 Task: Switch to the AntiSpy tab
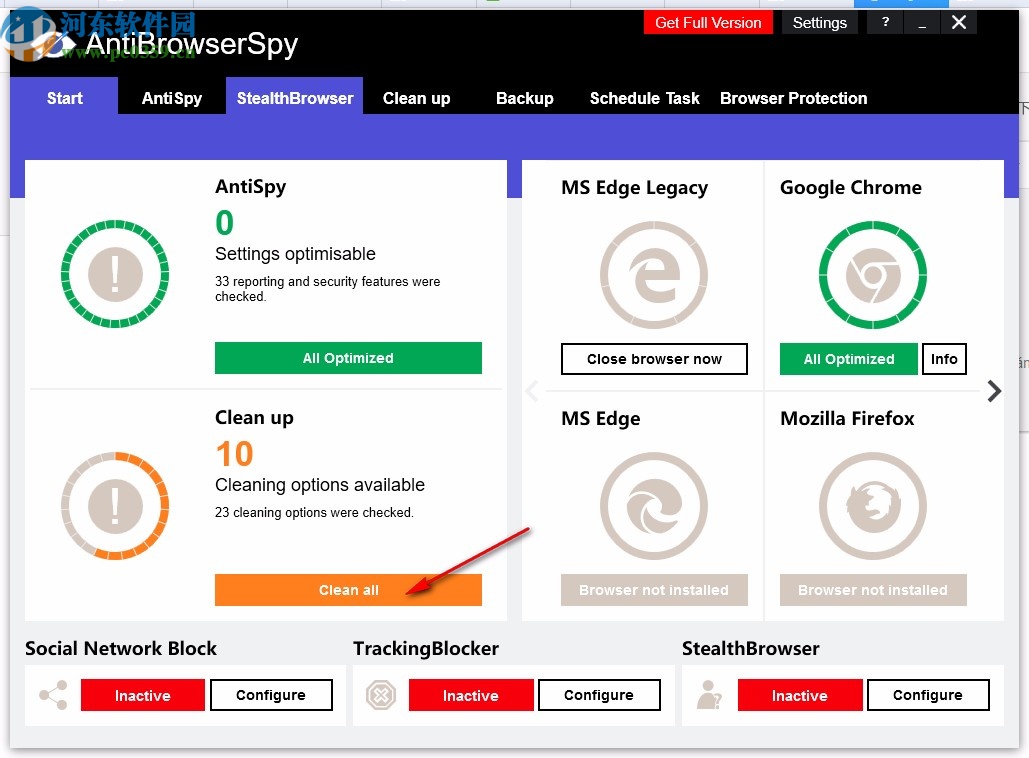coord(170,98)
